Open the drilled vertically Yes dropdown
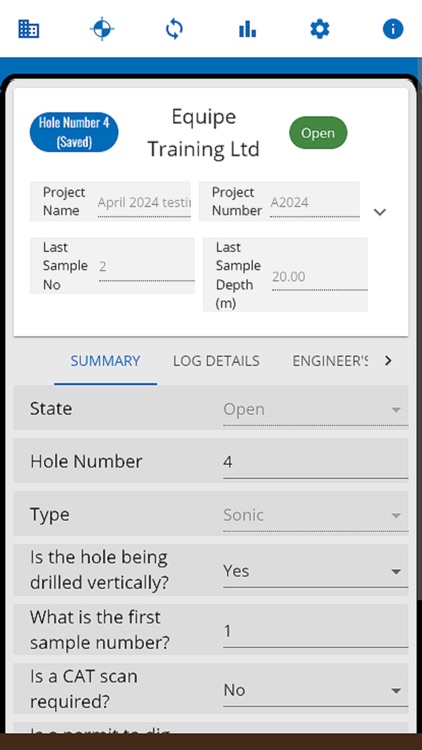Screen dimensions: 422x750 pos(315,572)
